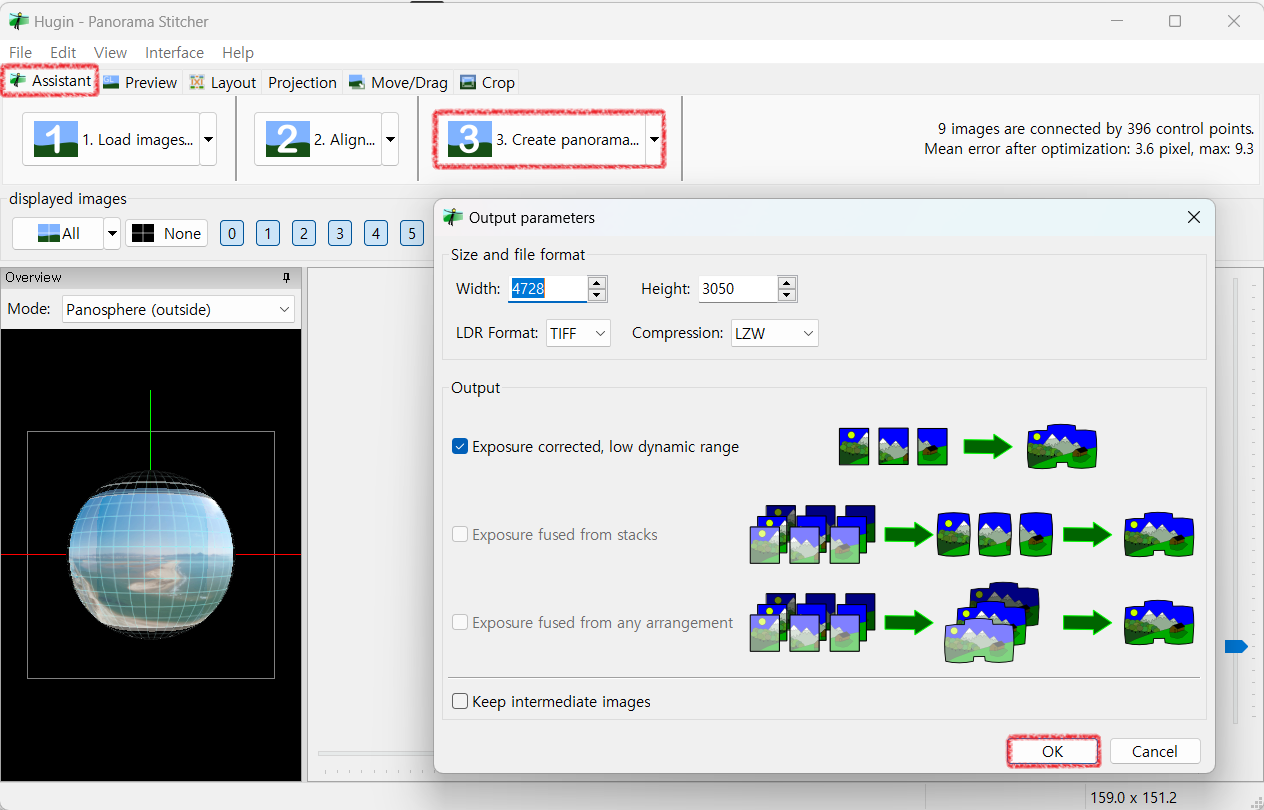Expand the Align dropdown arrow
Screen dimensions: 1264x810
point(390,139)
